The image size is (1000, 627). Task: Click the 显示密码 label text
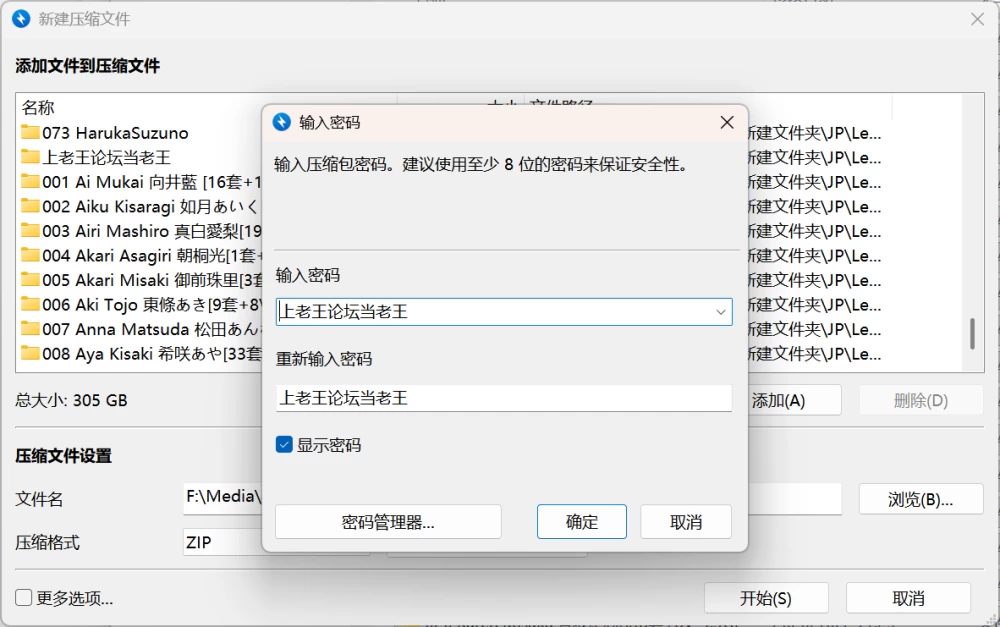click(329, 445)
